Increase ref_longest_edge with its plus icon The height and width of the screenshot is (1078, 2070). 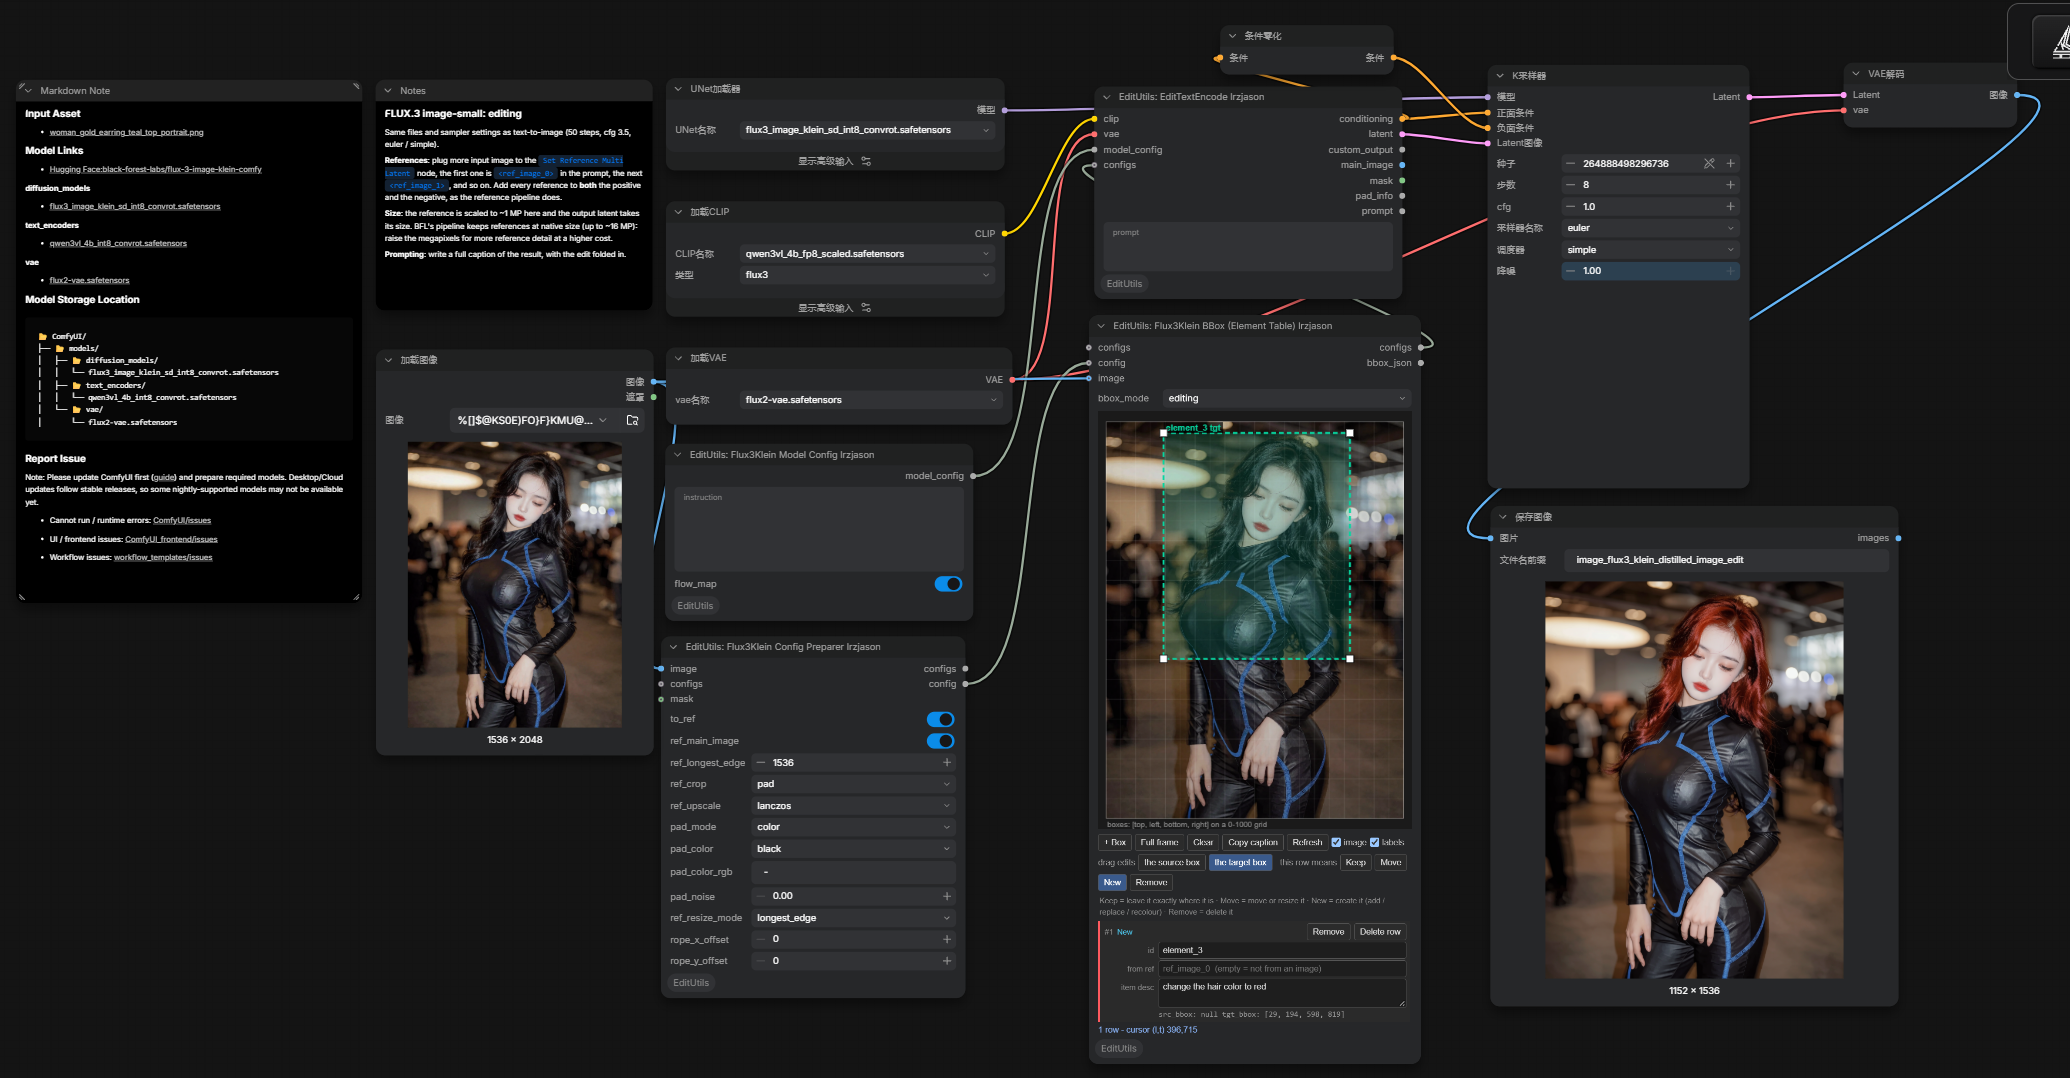click(946, 763)
